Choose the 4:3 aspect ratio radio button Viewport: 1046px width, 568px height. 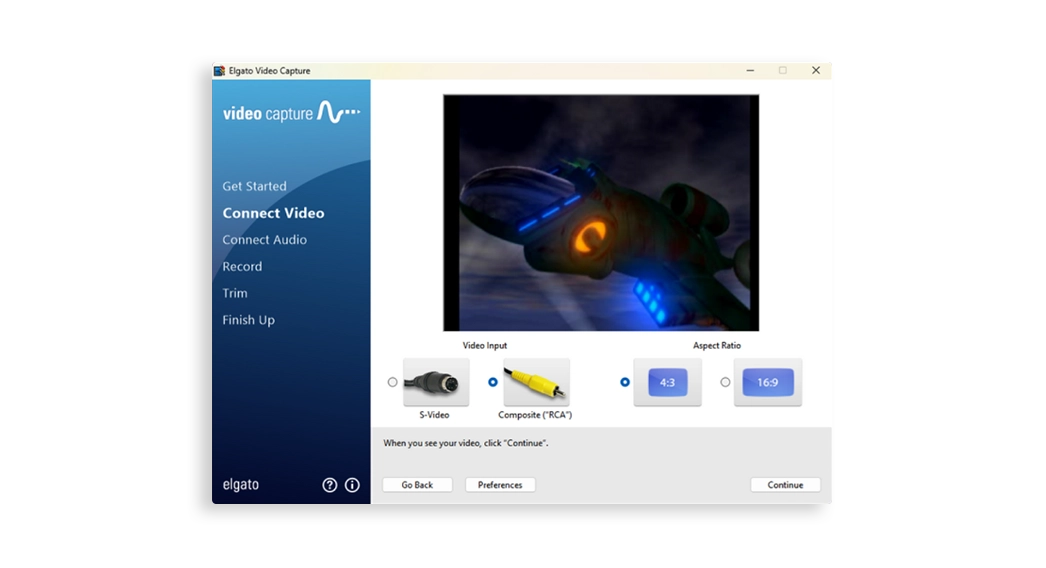point(624,382)
